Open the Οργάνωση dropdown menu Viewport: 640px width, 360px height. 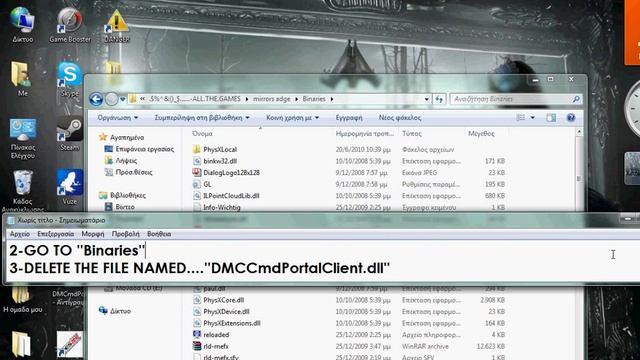point(118,118)
